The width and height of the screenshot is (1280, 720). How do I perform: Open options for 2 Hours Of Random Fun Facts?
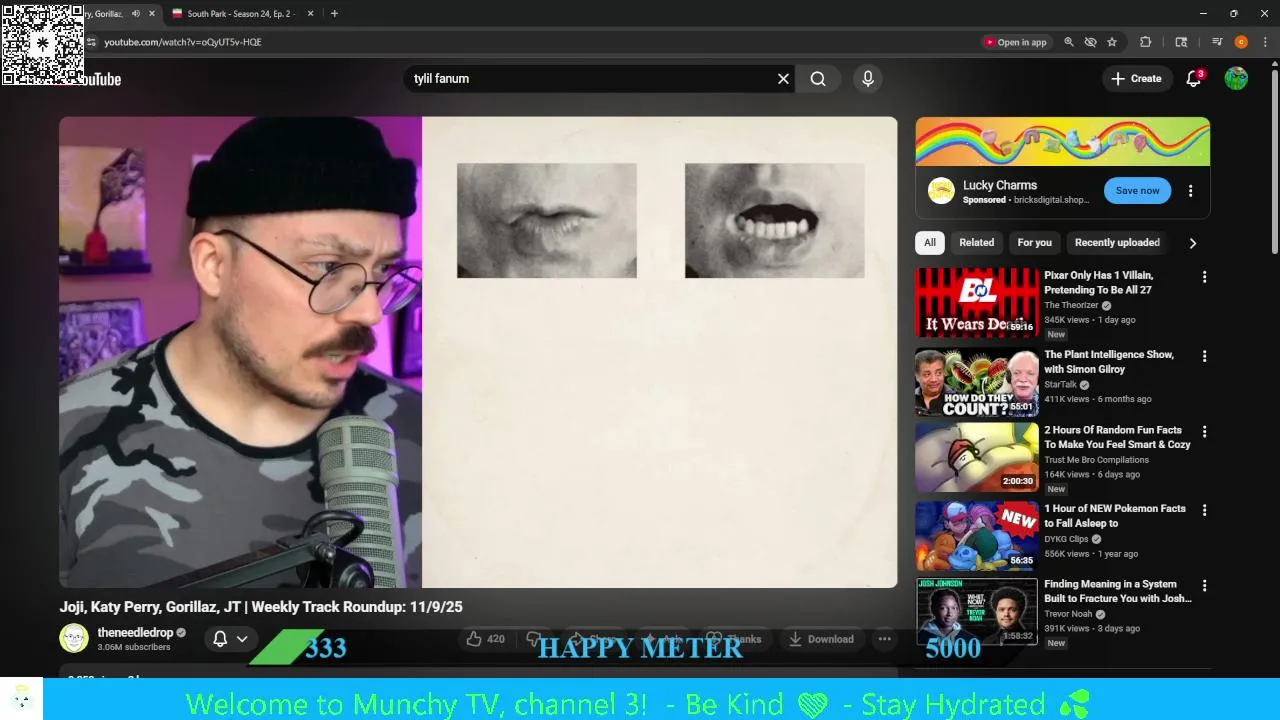[1204, 432]
